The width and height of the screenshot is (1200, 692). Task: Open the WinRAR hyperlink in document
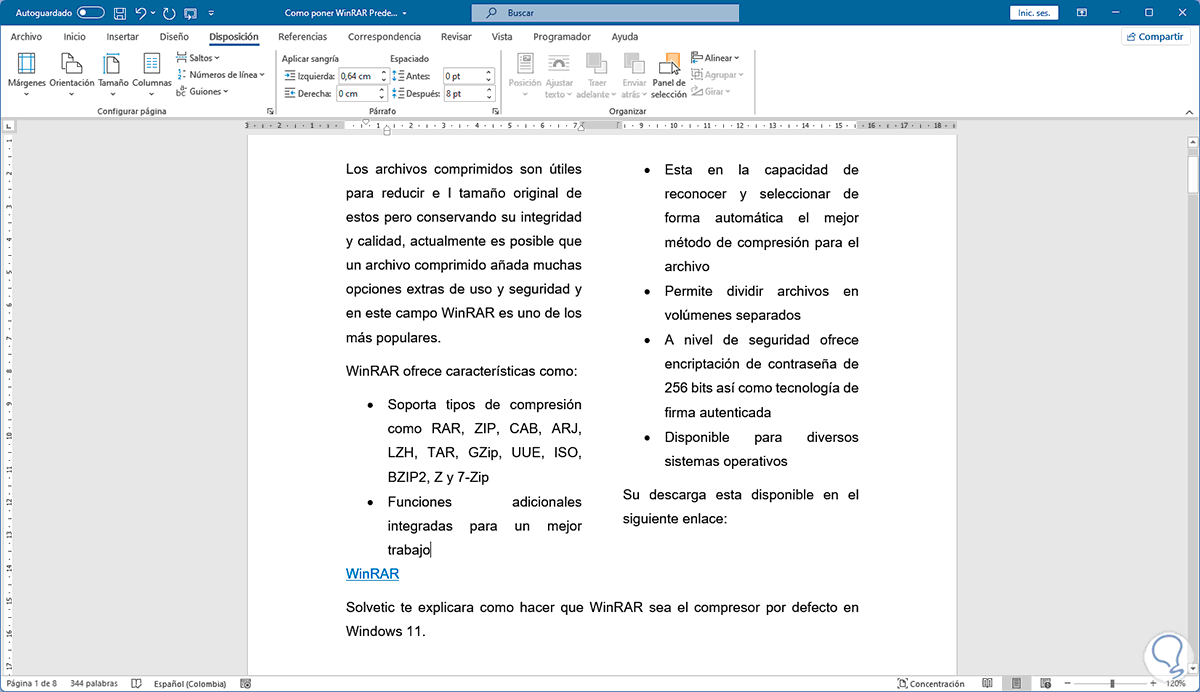pyautogui.click(x=372, y=573)
